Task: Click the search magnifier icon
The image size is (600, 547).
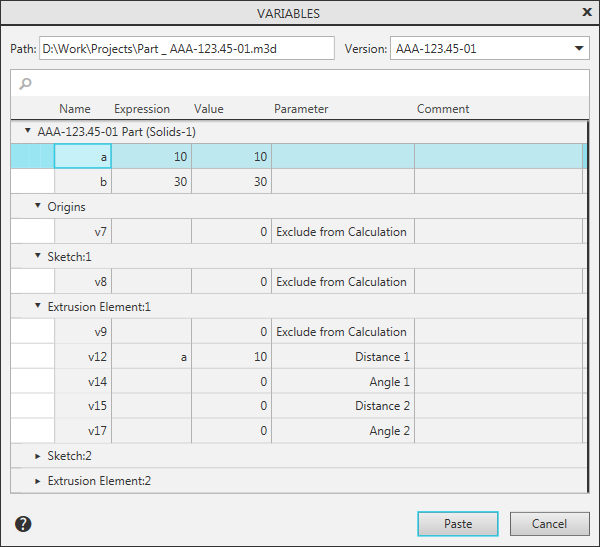Action: click(25, 84)
